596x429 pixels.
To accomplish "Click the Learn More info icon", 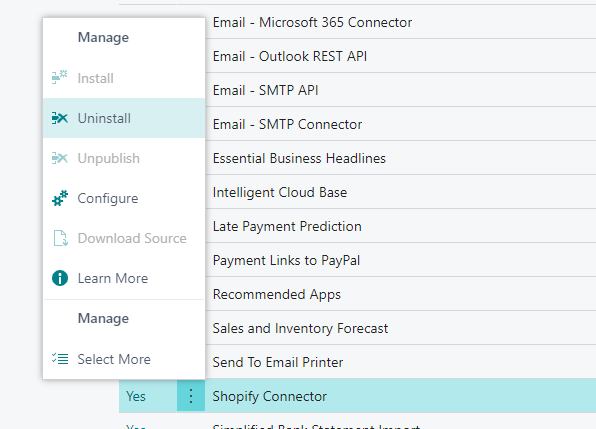I will [x=60, y=278].
